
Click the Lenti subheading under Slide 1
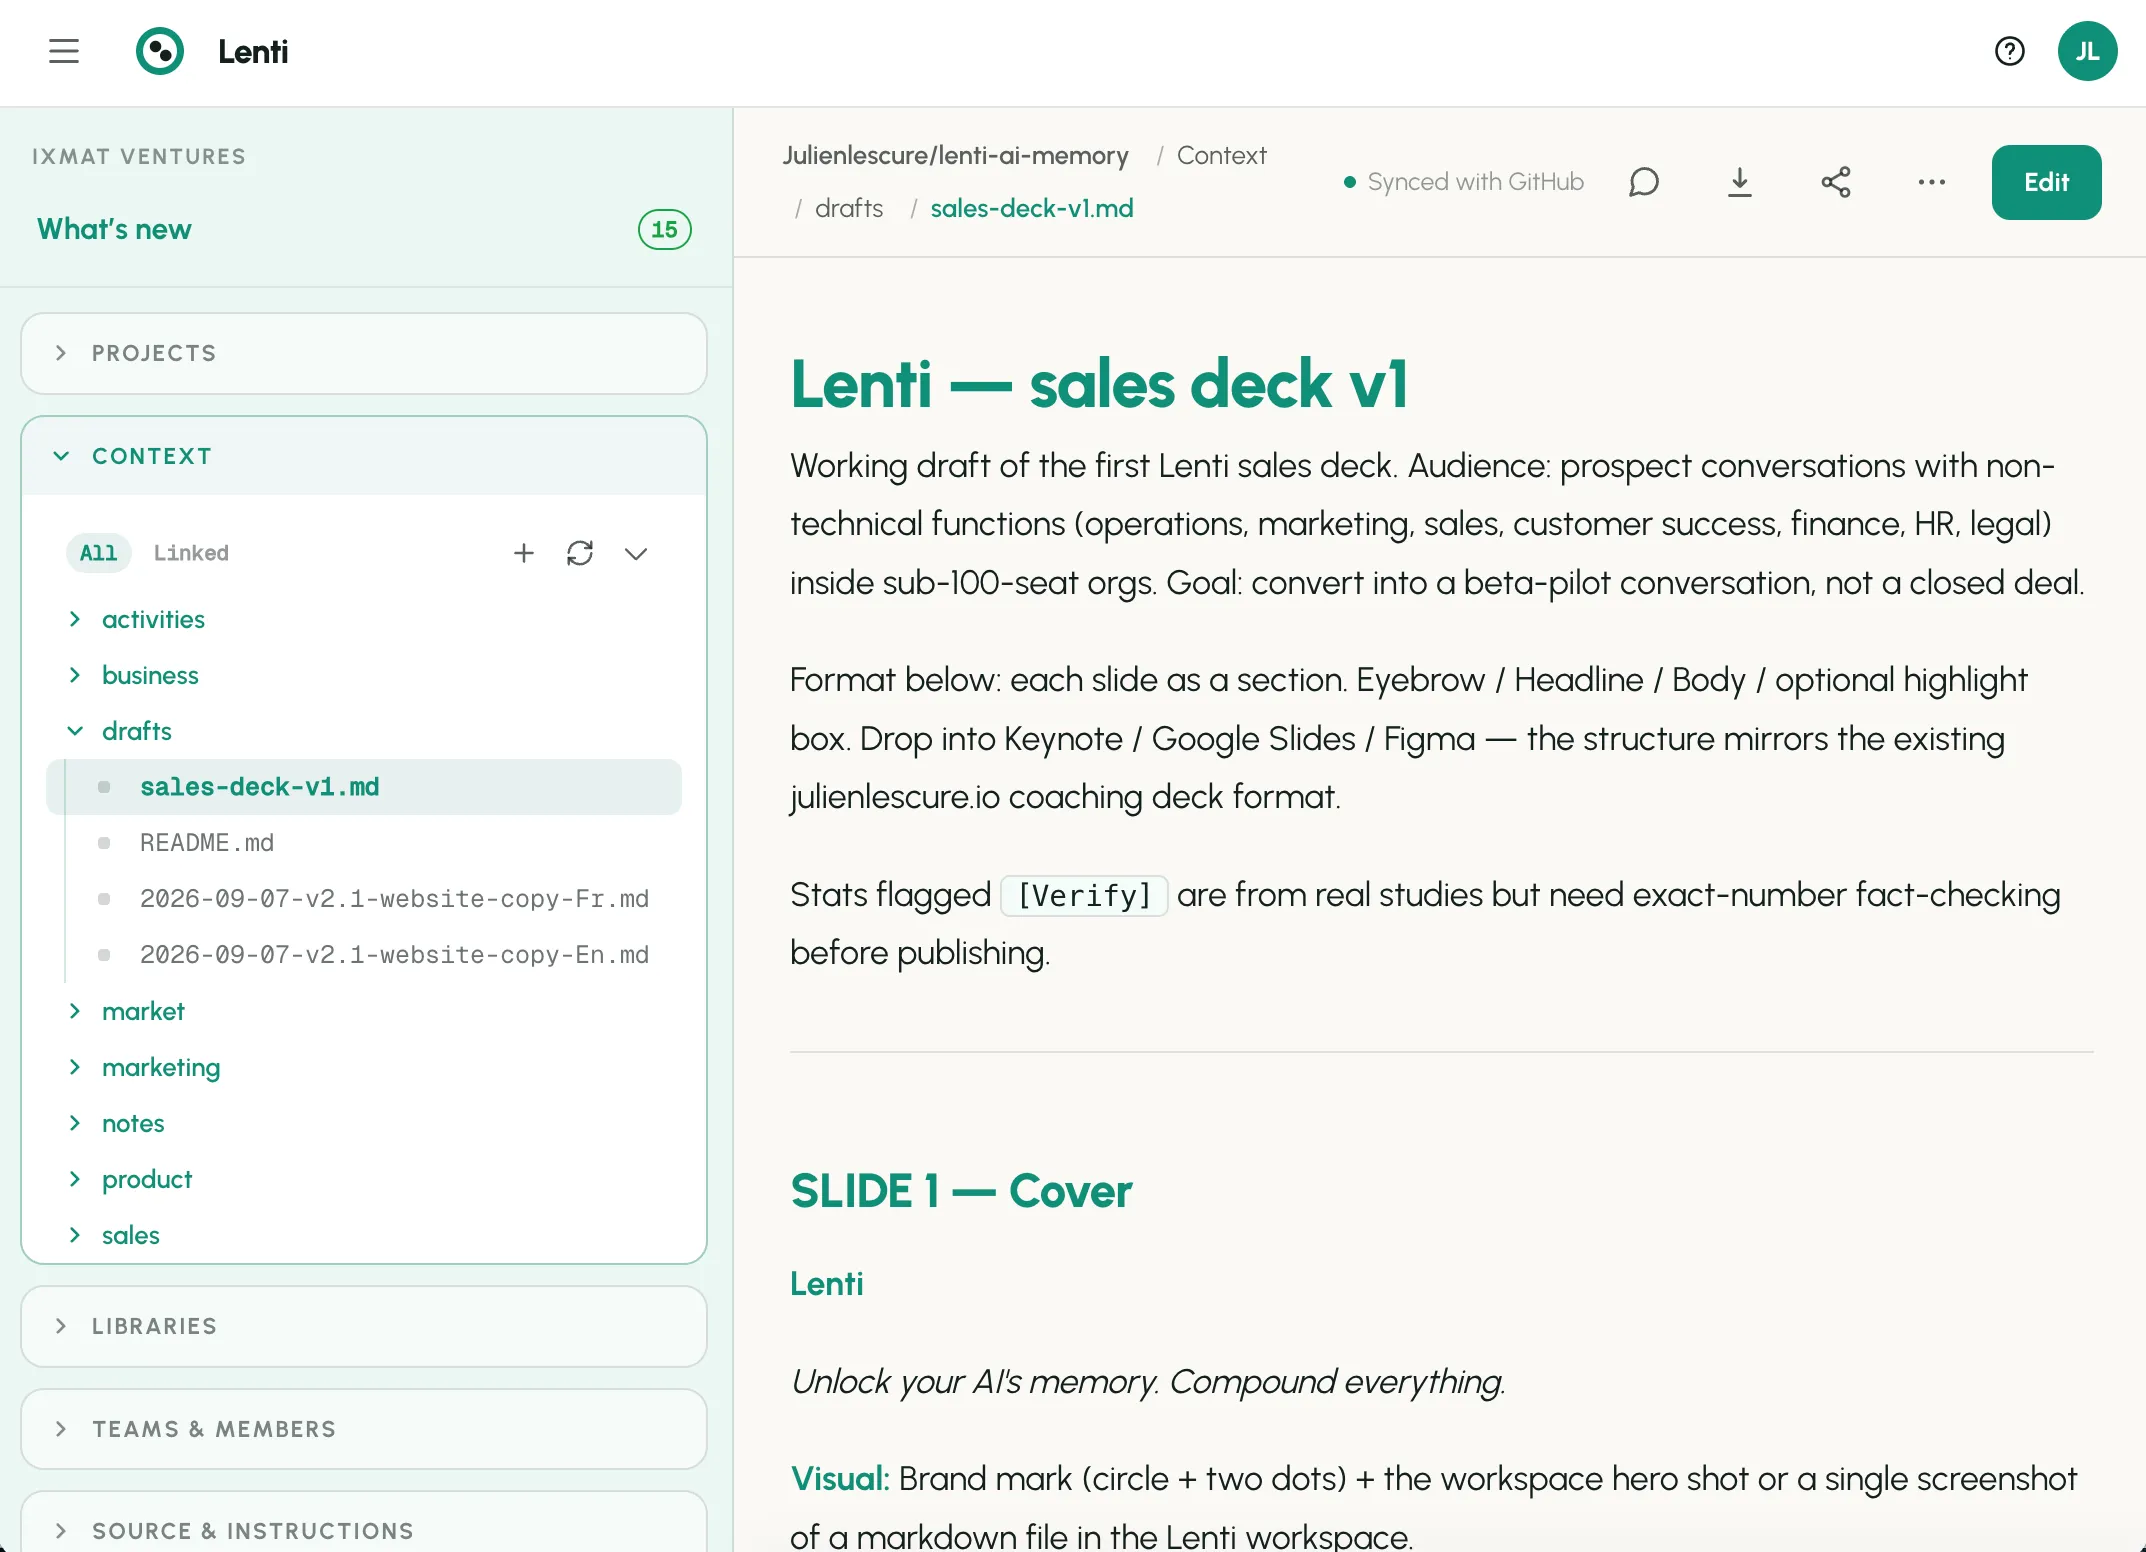826,1284
